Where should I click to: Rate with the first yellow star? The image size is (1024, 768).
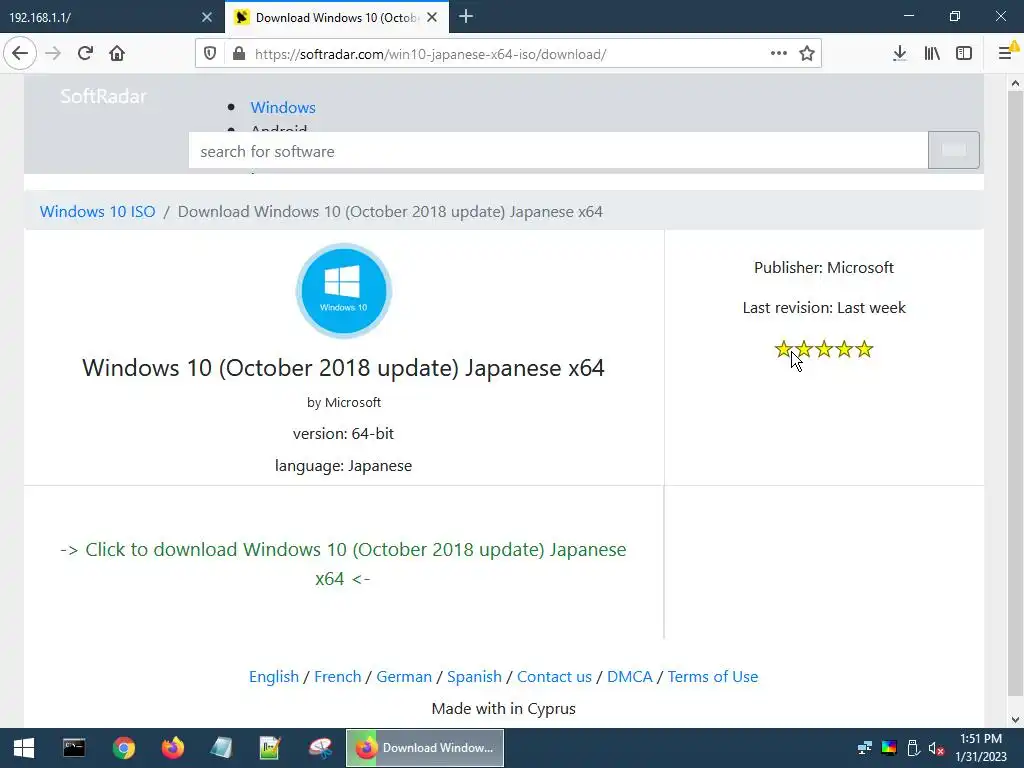783,349
